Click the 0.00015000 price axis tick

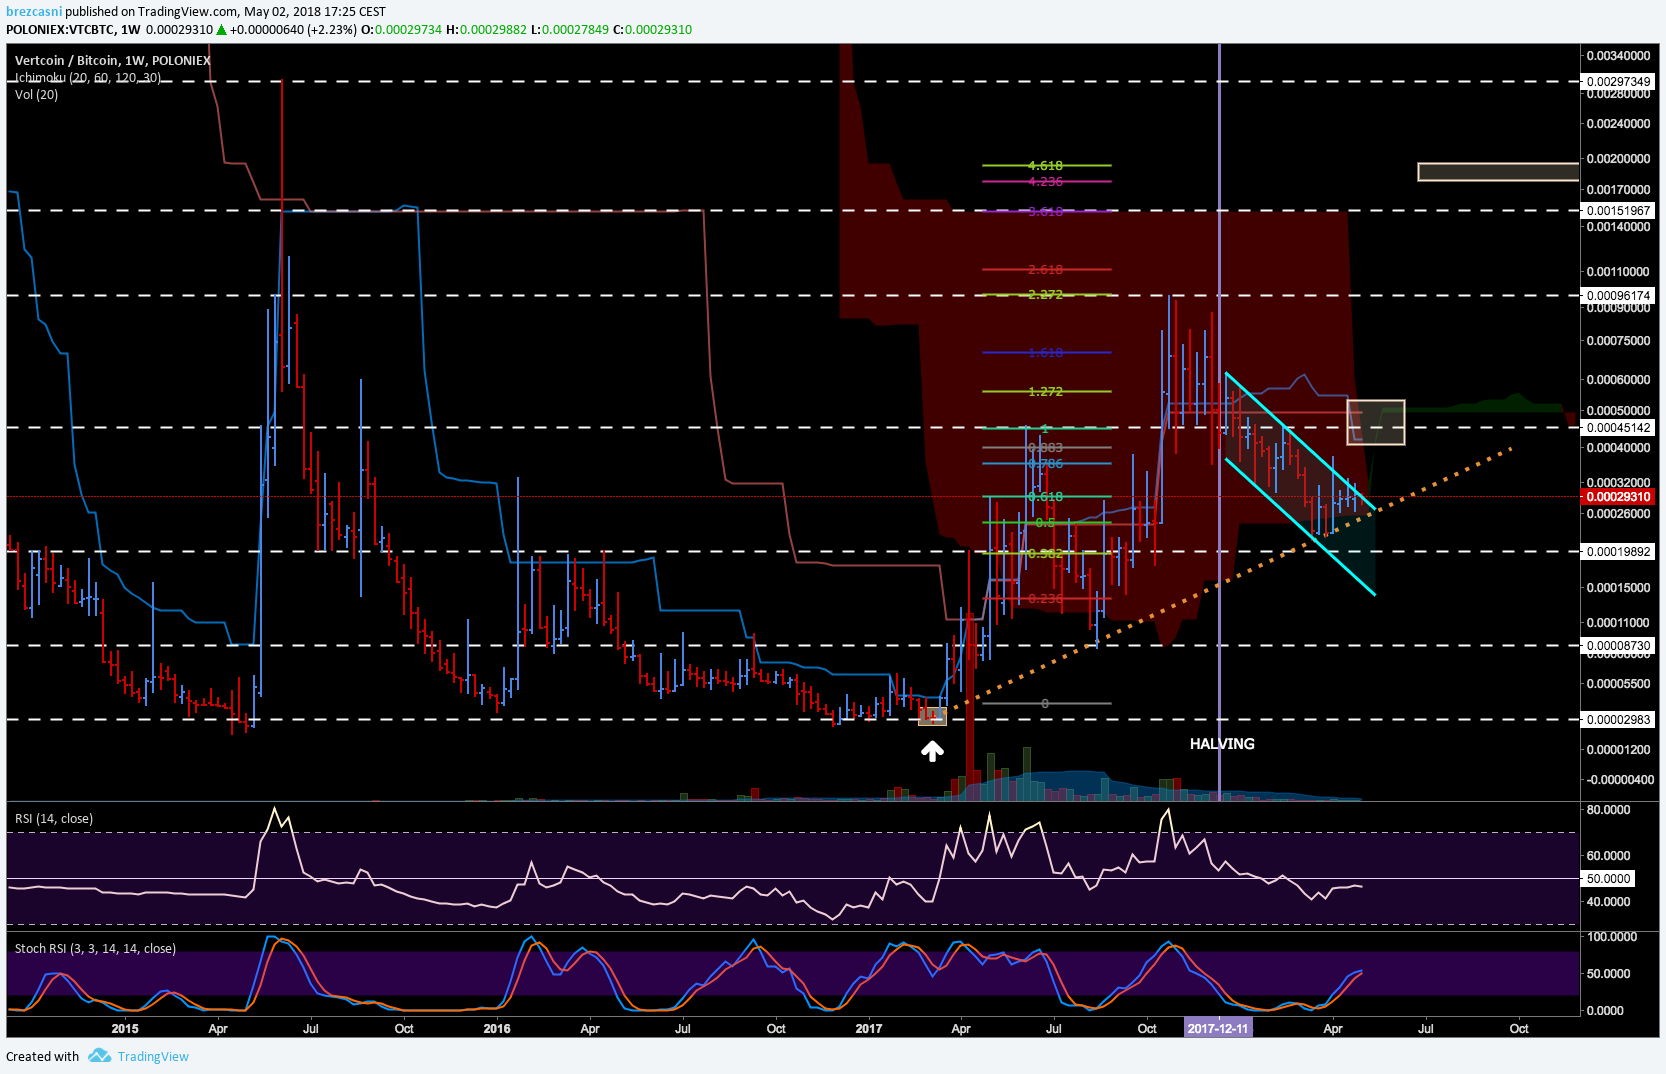point(1618,588)
